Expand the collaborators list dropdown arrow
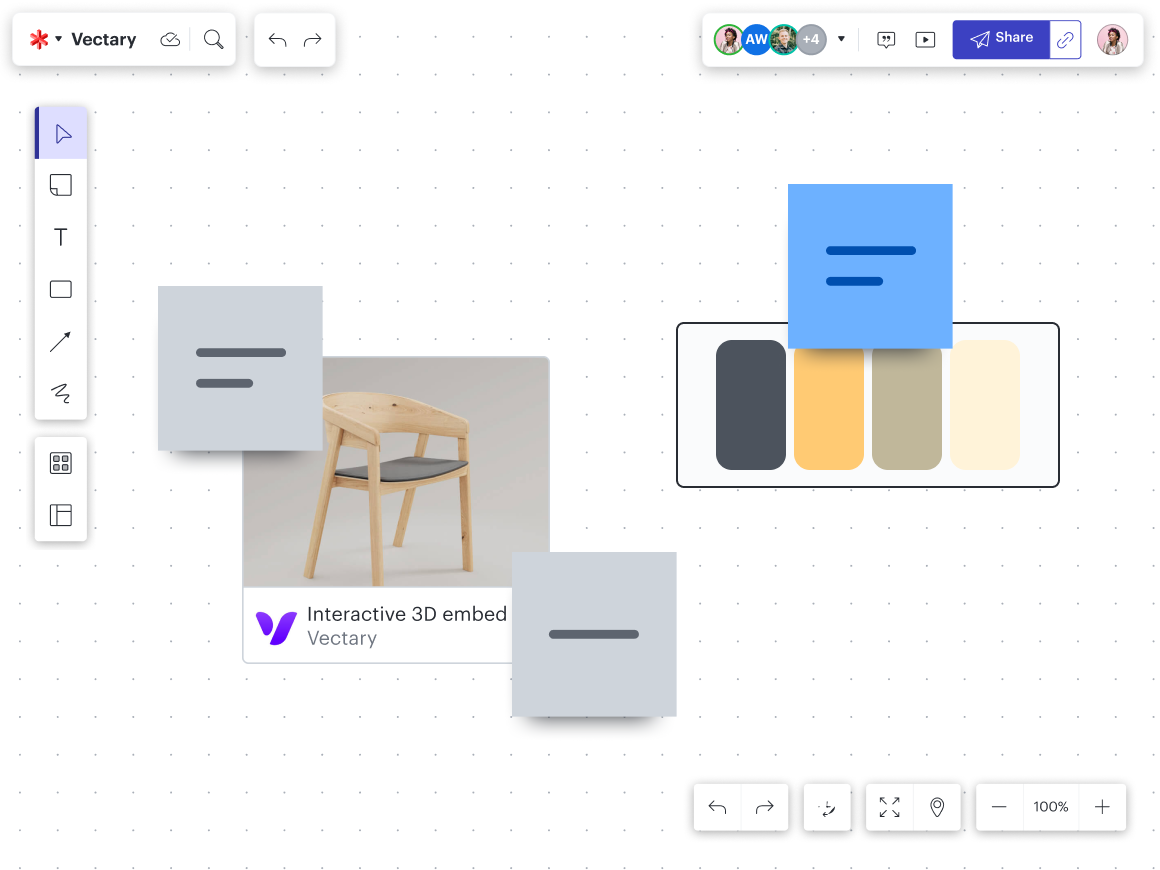 [841, 40]
